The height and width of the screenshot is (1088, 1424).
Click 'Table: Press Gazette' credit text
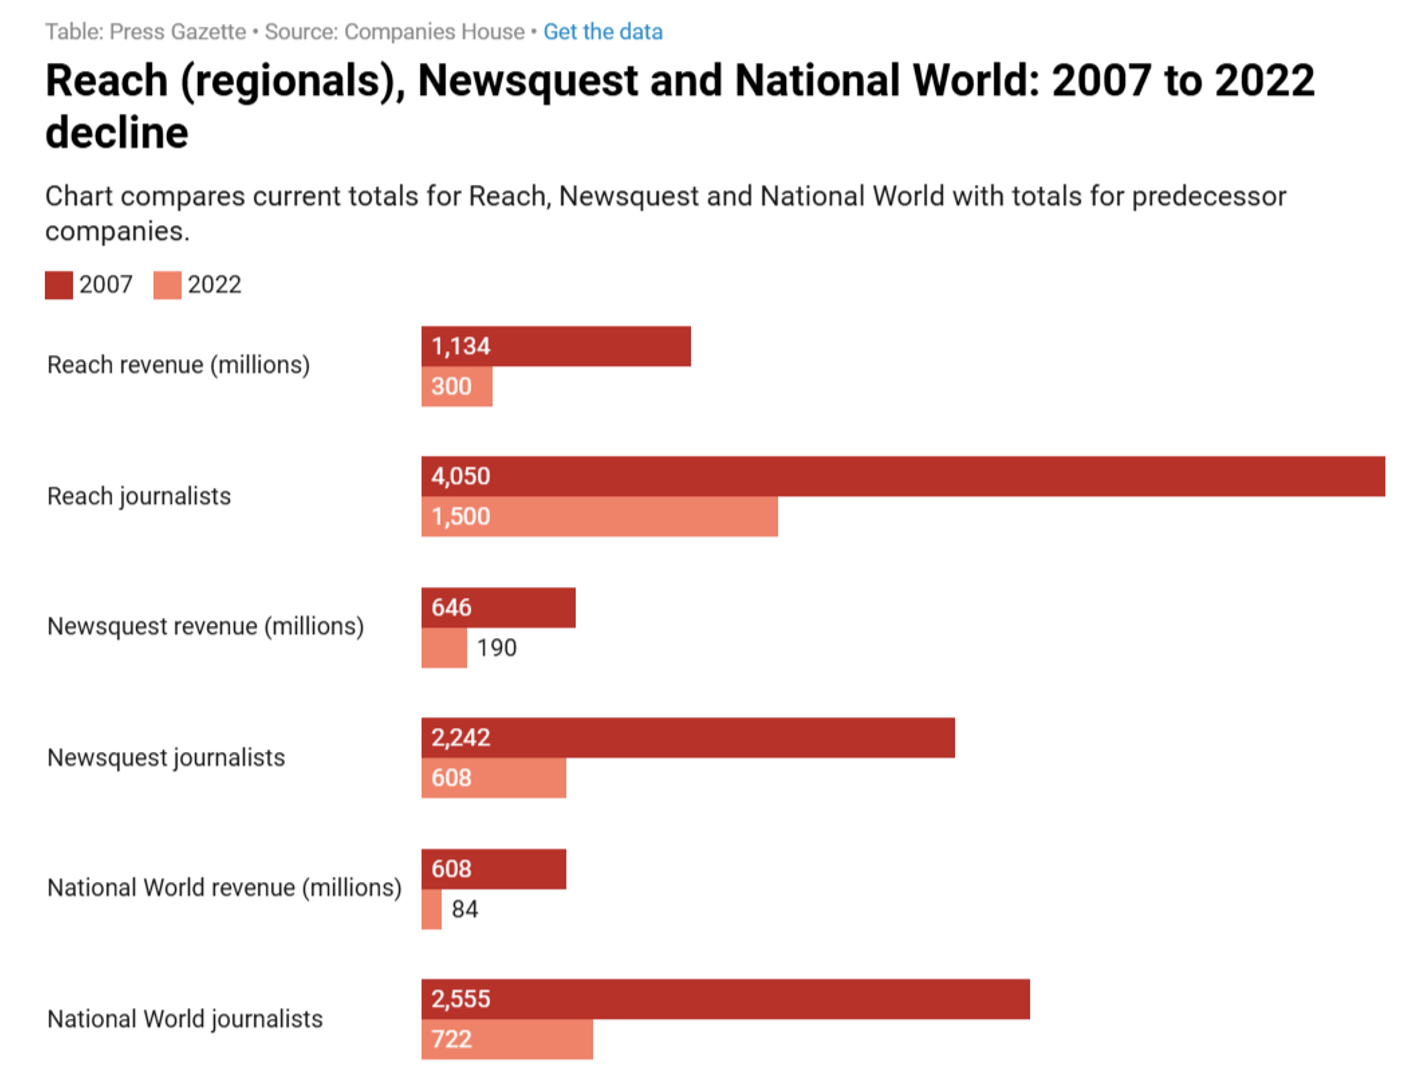tap(146, 32)
